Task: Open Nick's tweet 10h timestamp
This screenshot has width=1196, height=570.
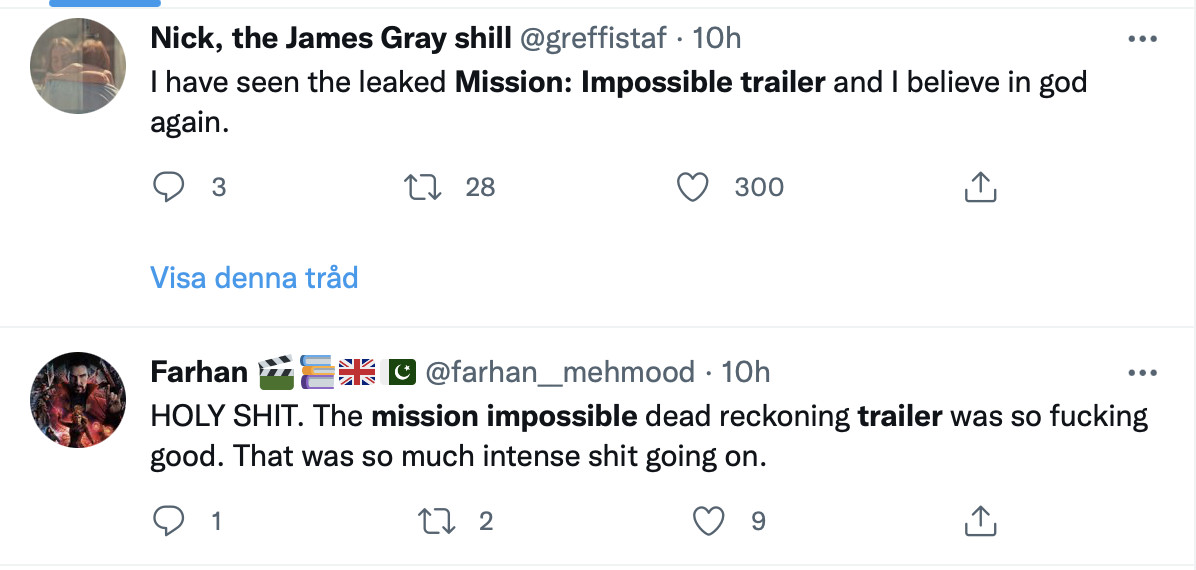Action: (x=716, y=38)
